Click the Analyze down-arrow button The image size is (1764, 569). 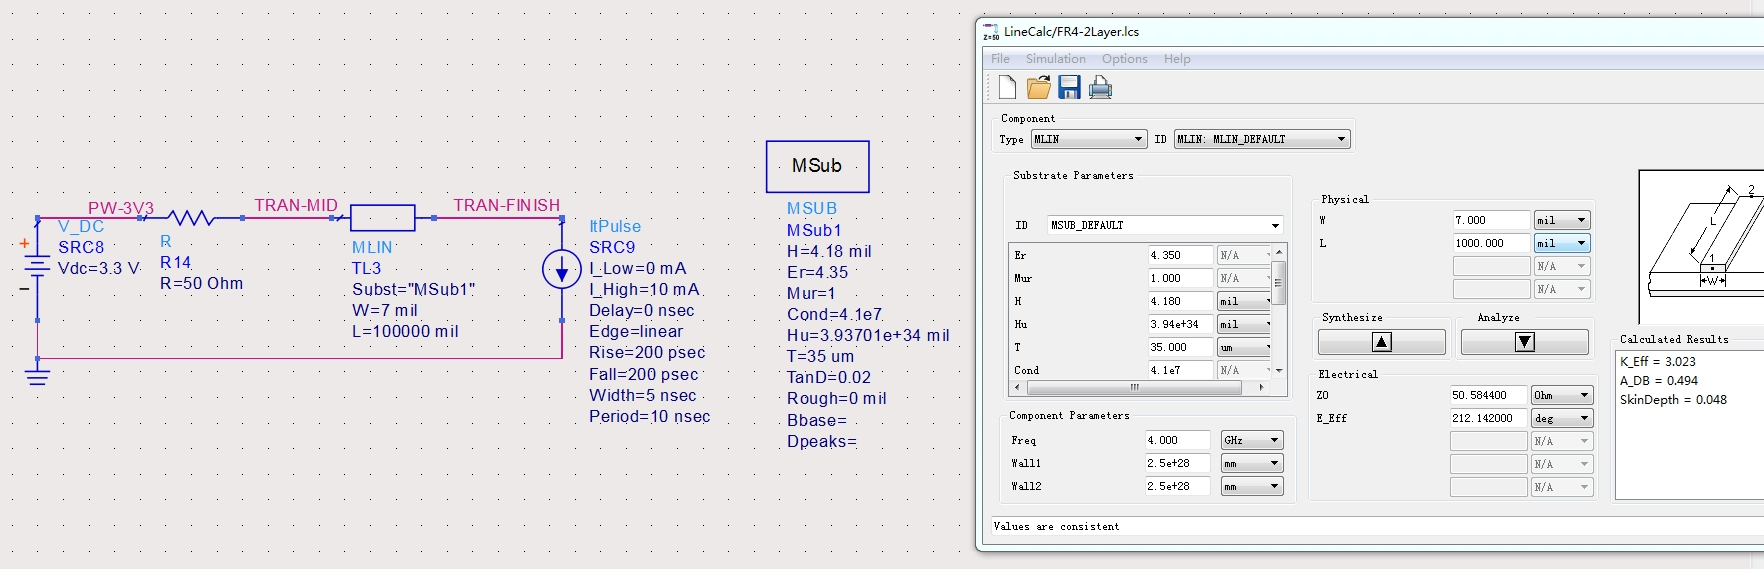1524,342
